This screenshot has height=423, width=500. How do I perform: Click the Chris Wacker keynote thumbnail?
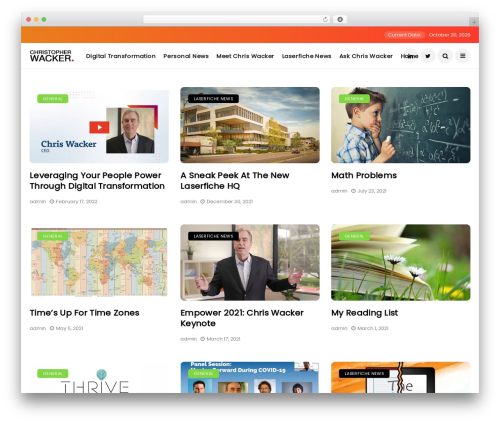(x=250, y=262)
